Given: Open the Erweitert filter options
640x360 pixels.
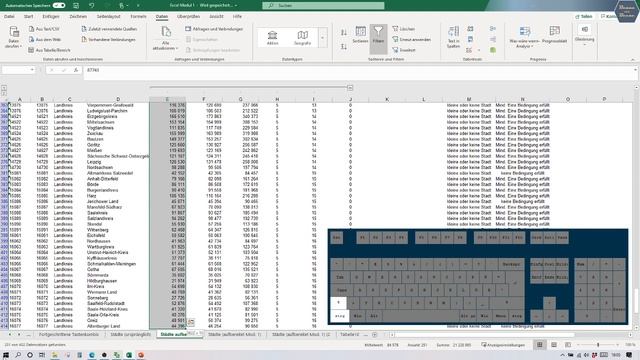Looking at the screenshot, I should [x=404, y=50].
